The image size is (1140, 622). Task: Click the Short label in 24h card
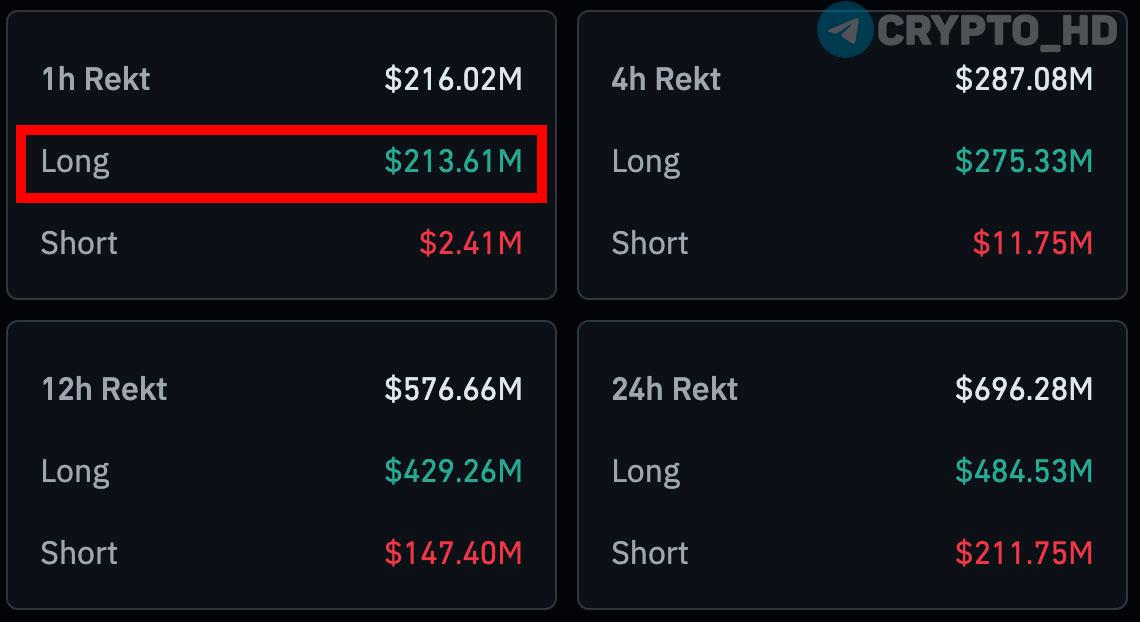pyautogui.click(x=649, y=554)
